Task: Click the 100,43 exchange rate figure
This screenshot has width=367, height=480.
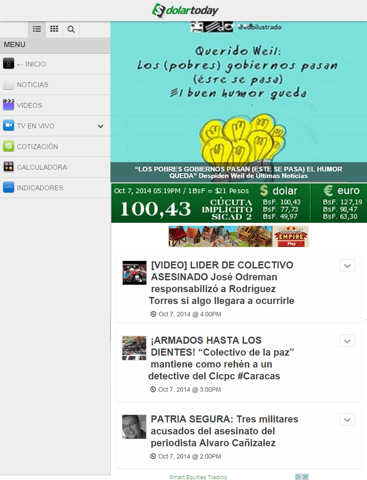Action: [156, 209]
